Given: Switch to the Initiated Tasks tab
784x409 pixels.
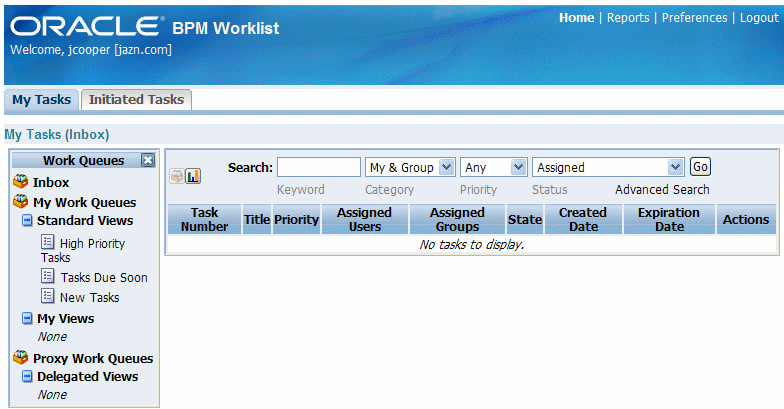Looking at the screenshot, I should click(136, 100).
